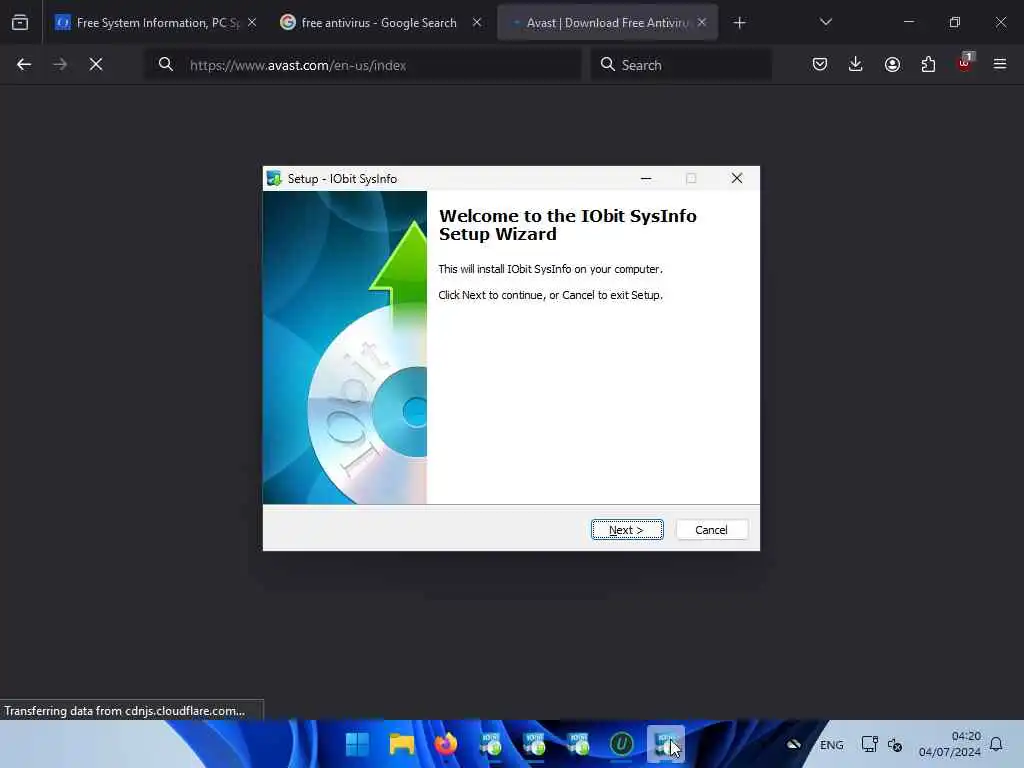Viewport: 1024px width, 768px height.
Task: Go back one page
Action: pyautogui.click(x=24, y=64)
